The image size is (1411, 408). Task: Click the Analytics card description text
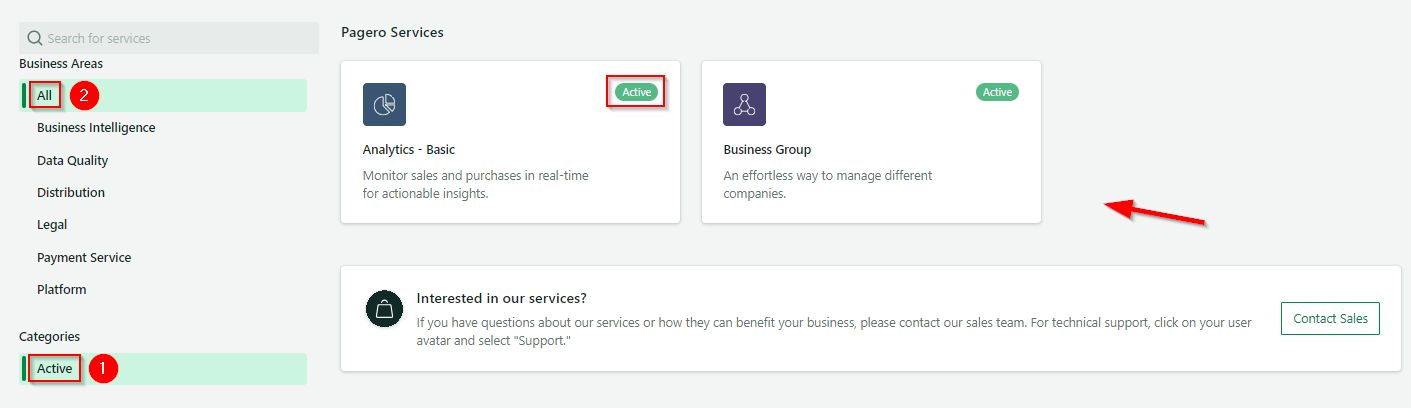tap(476, 184)
